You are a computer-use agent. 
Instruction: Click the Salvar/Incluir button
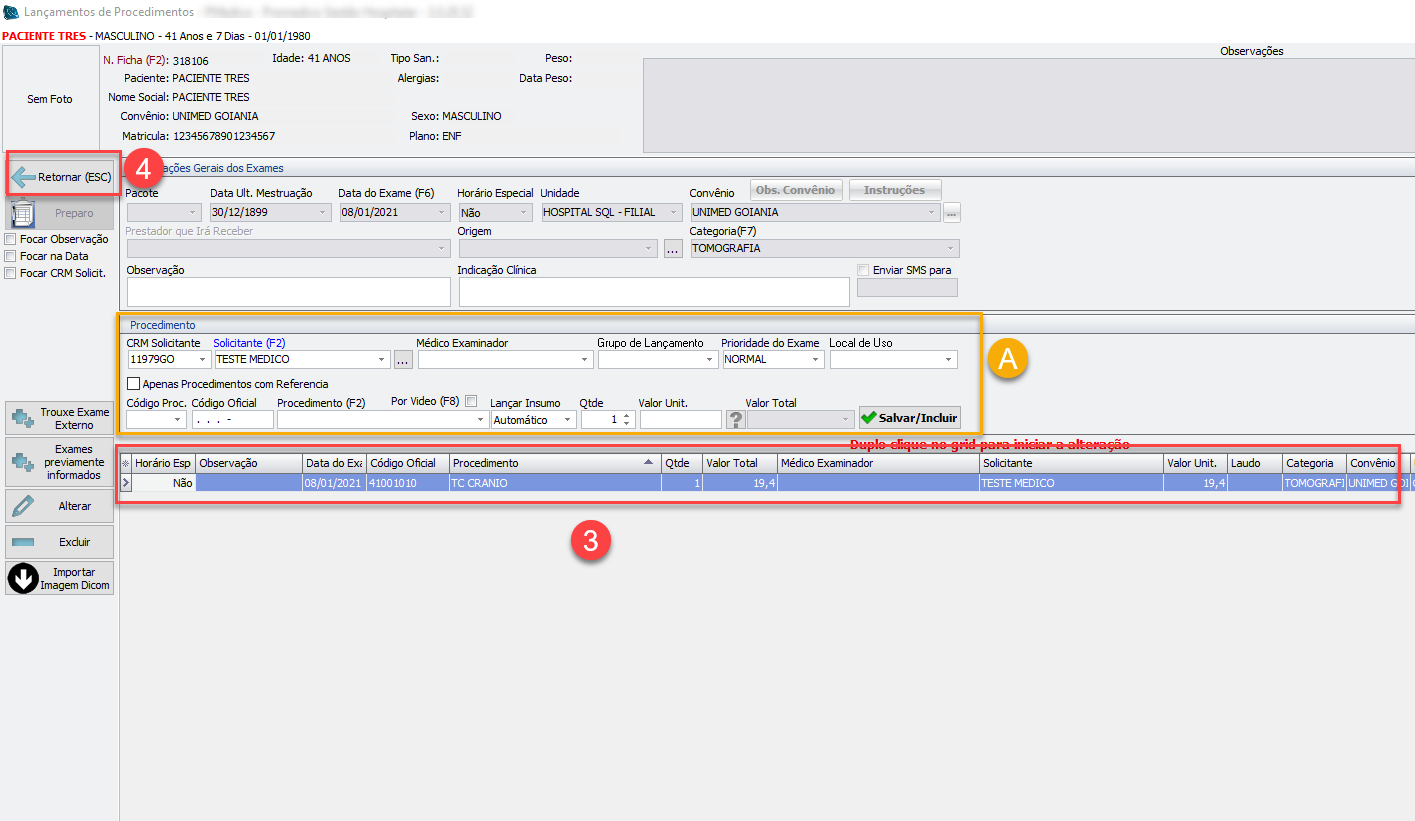coord(909,418)
